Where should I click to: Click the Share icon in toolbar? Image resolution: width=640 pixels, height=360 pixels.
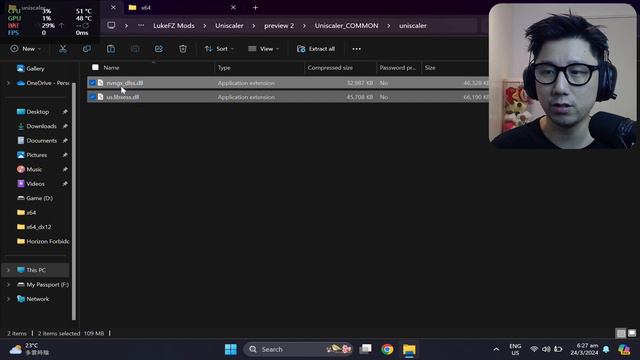tap(159, 49)
